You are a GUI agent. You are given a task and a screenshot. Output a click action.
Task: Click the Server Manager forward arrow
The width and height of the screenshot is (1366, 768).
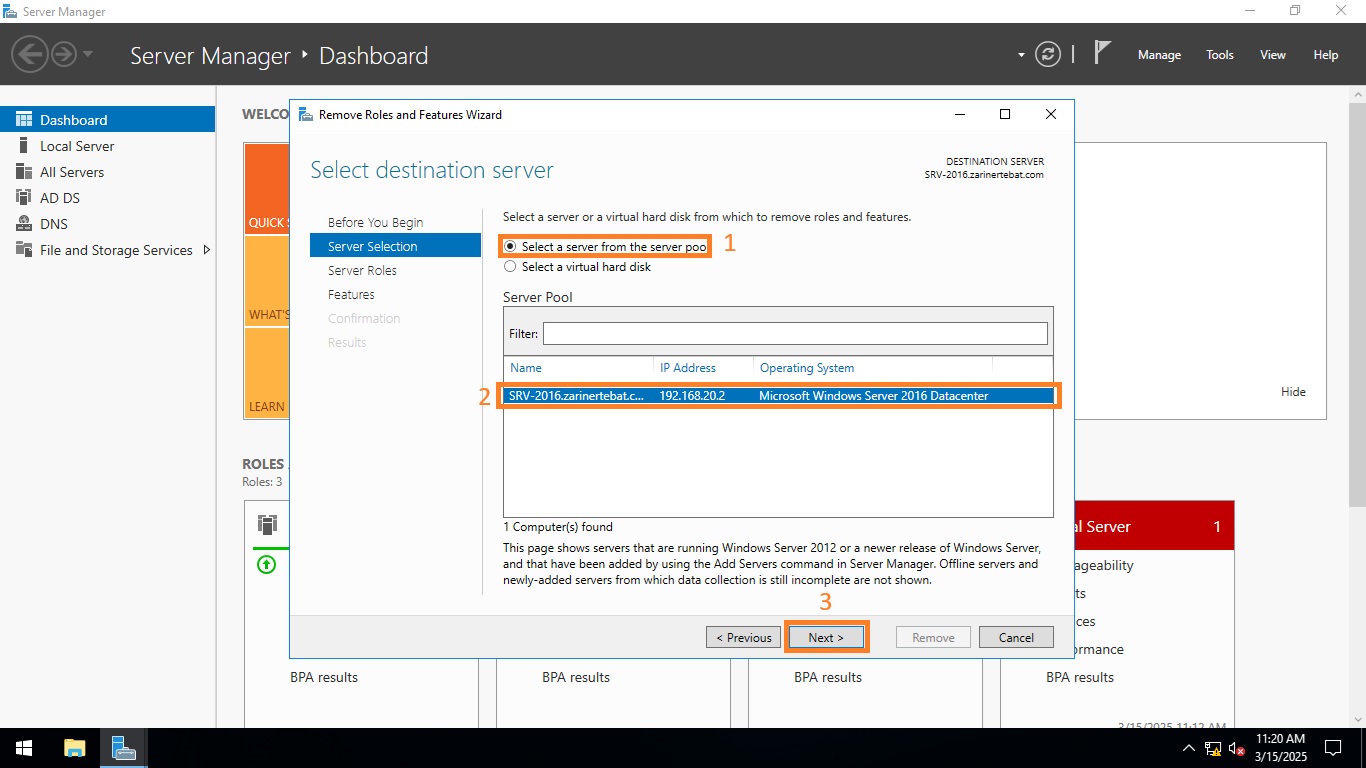pyautogui.click(x=64, y=53)
